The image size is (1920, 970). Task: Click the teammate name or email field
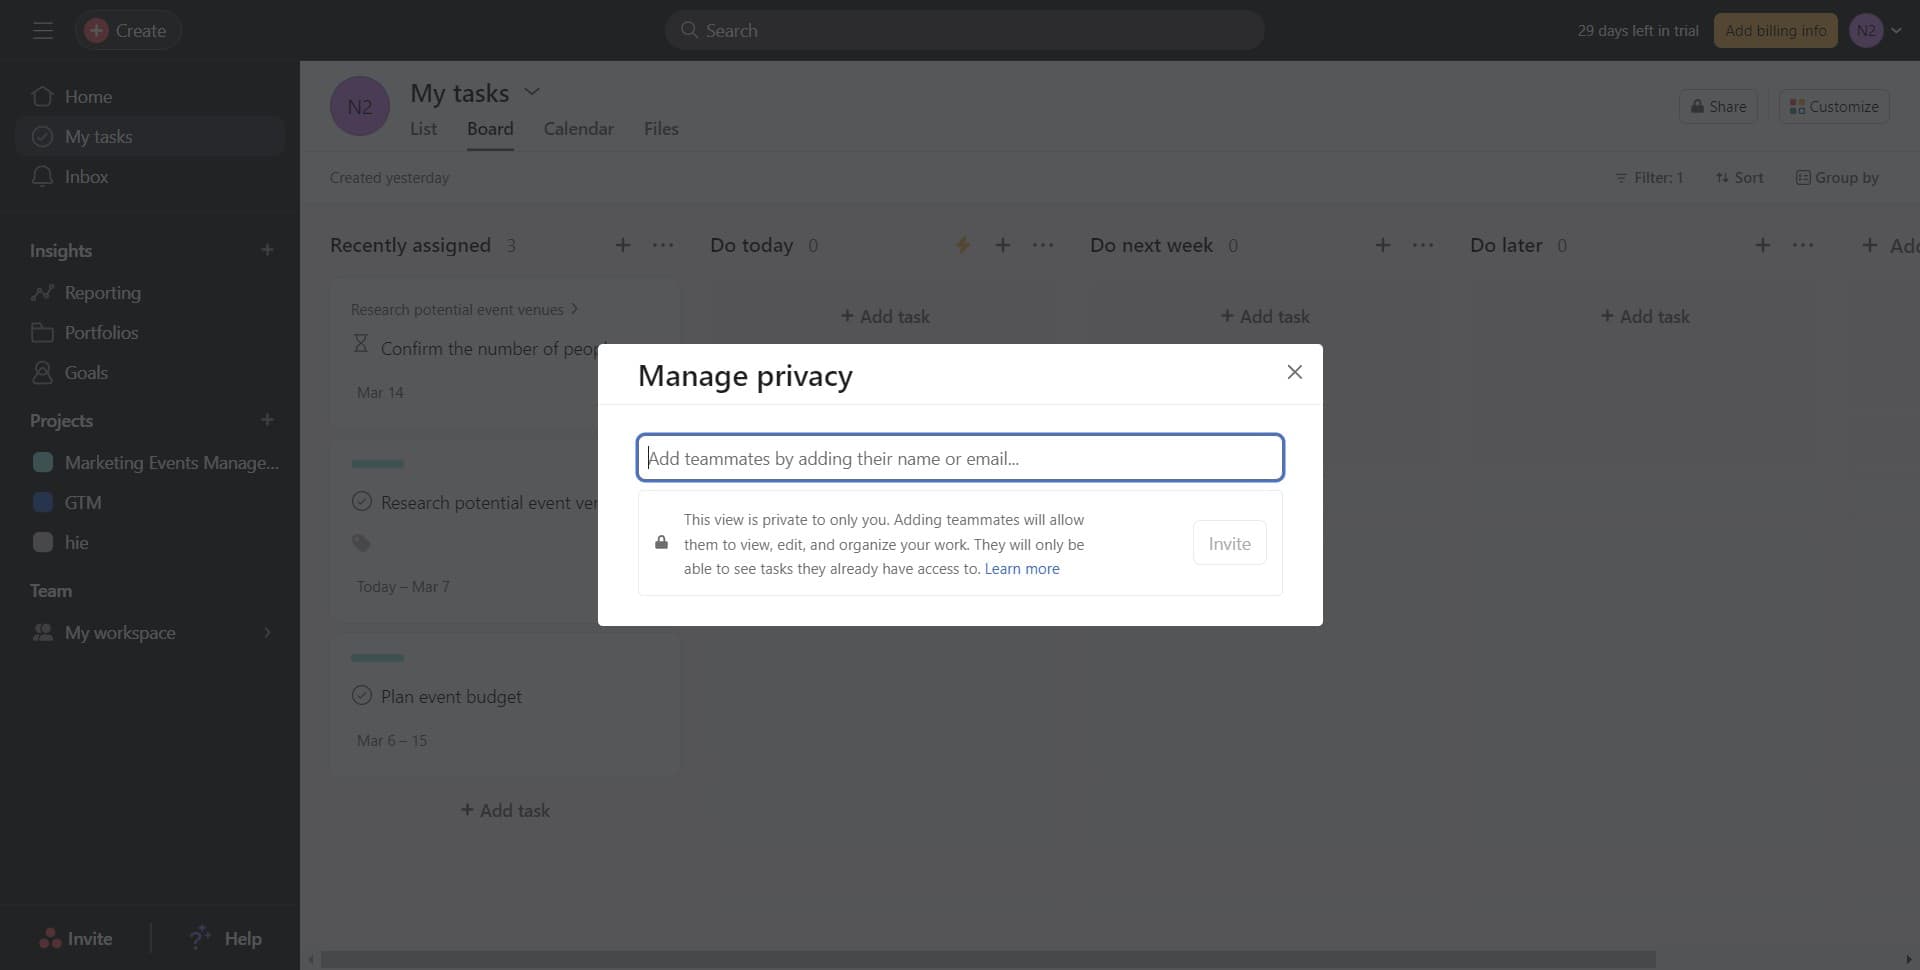point(959,457)
